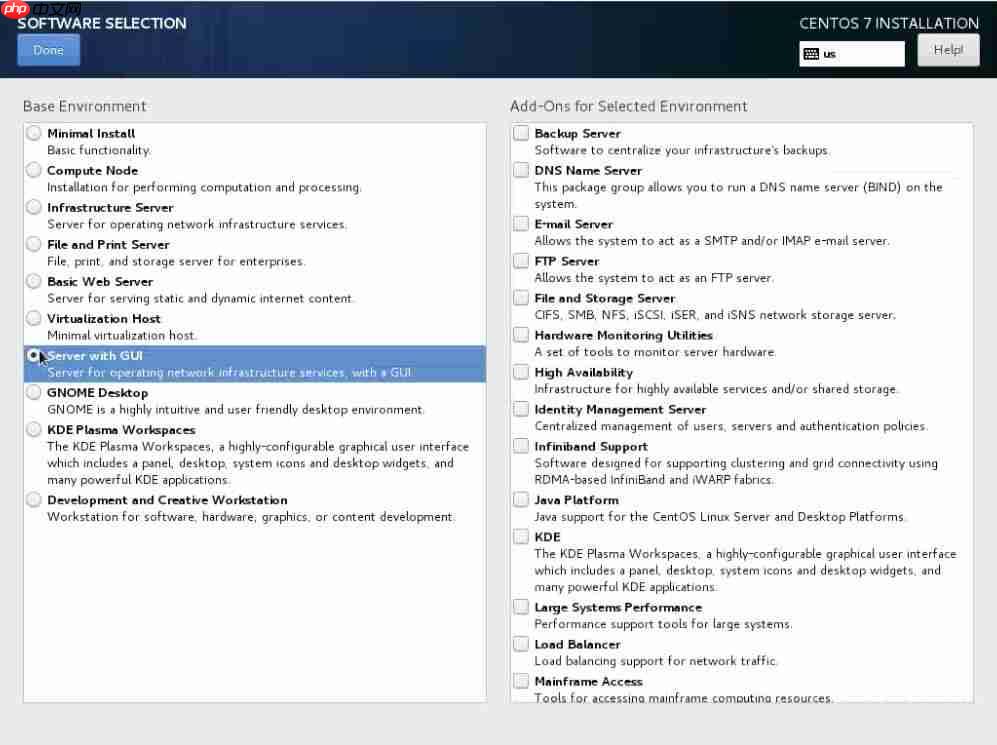Enable the Load Balancer checkbox

click(x=521, y=644)
